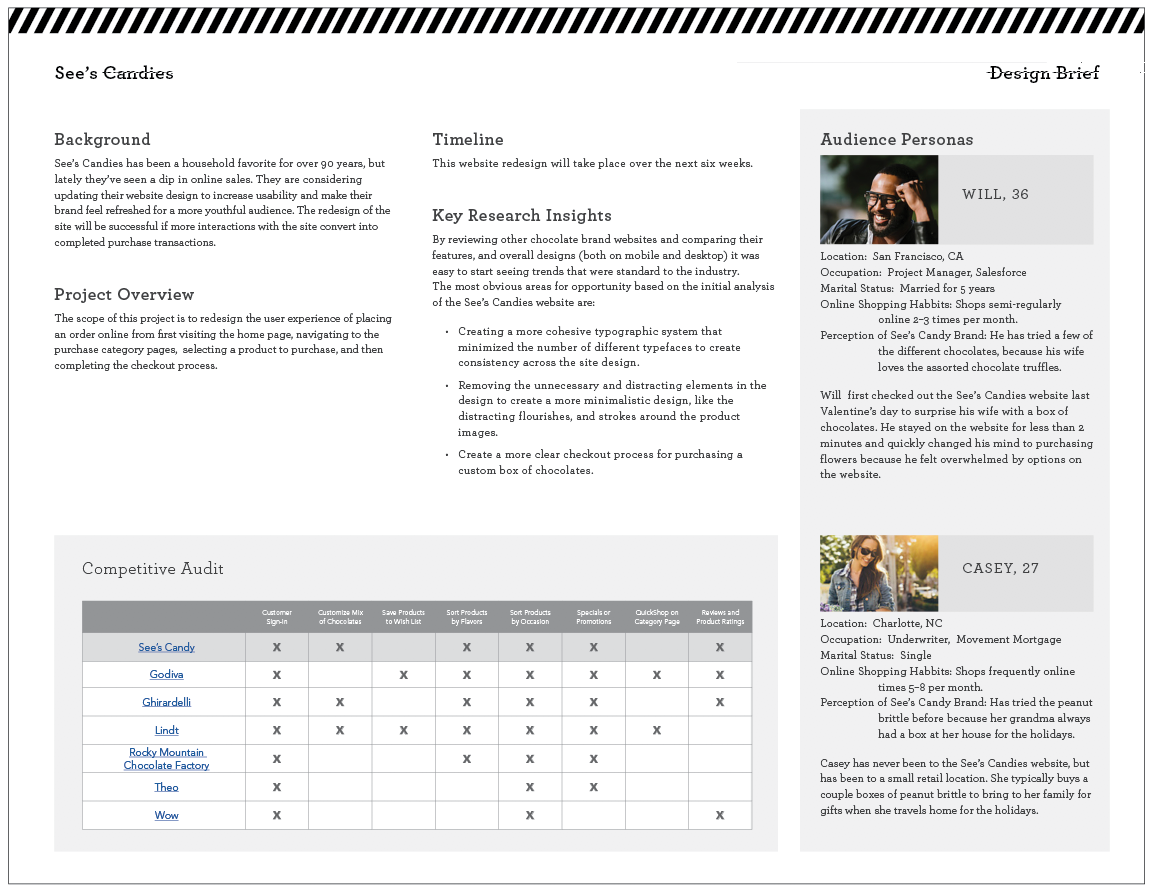The height and width of the screenshot is (892, 1152).
Task: Open the Lindt competitor link
Action: 166,730
